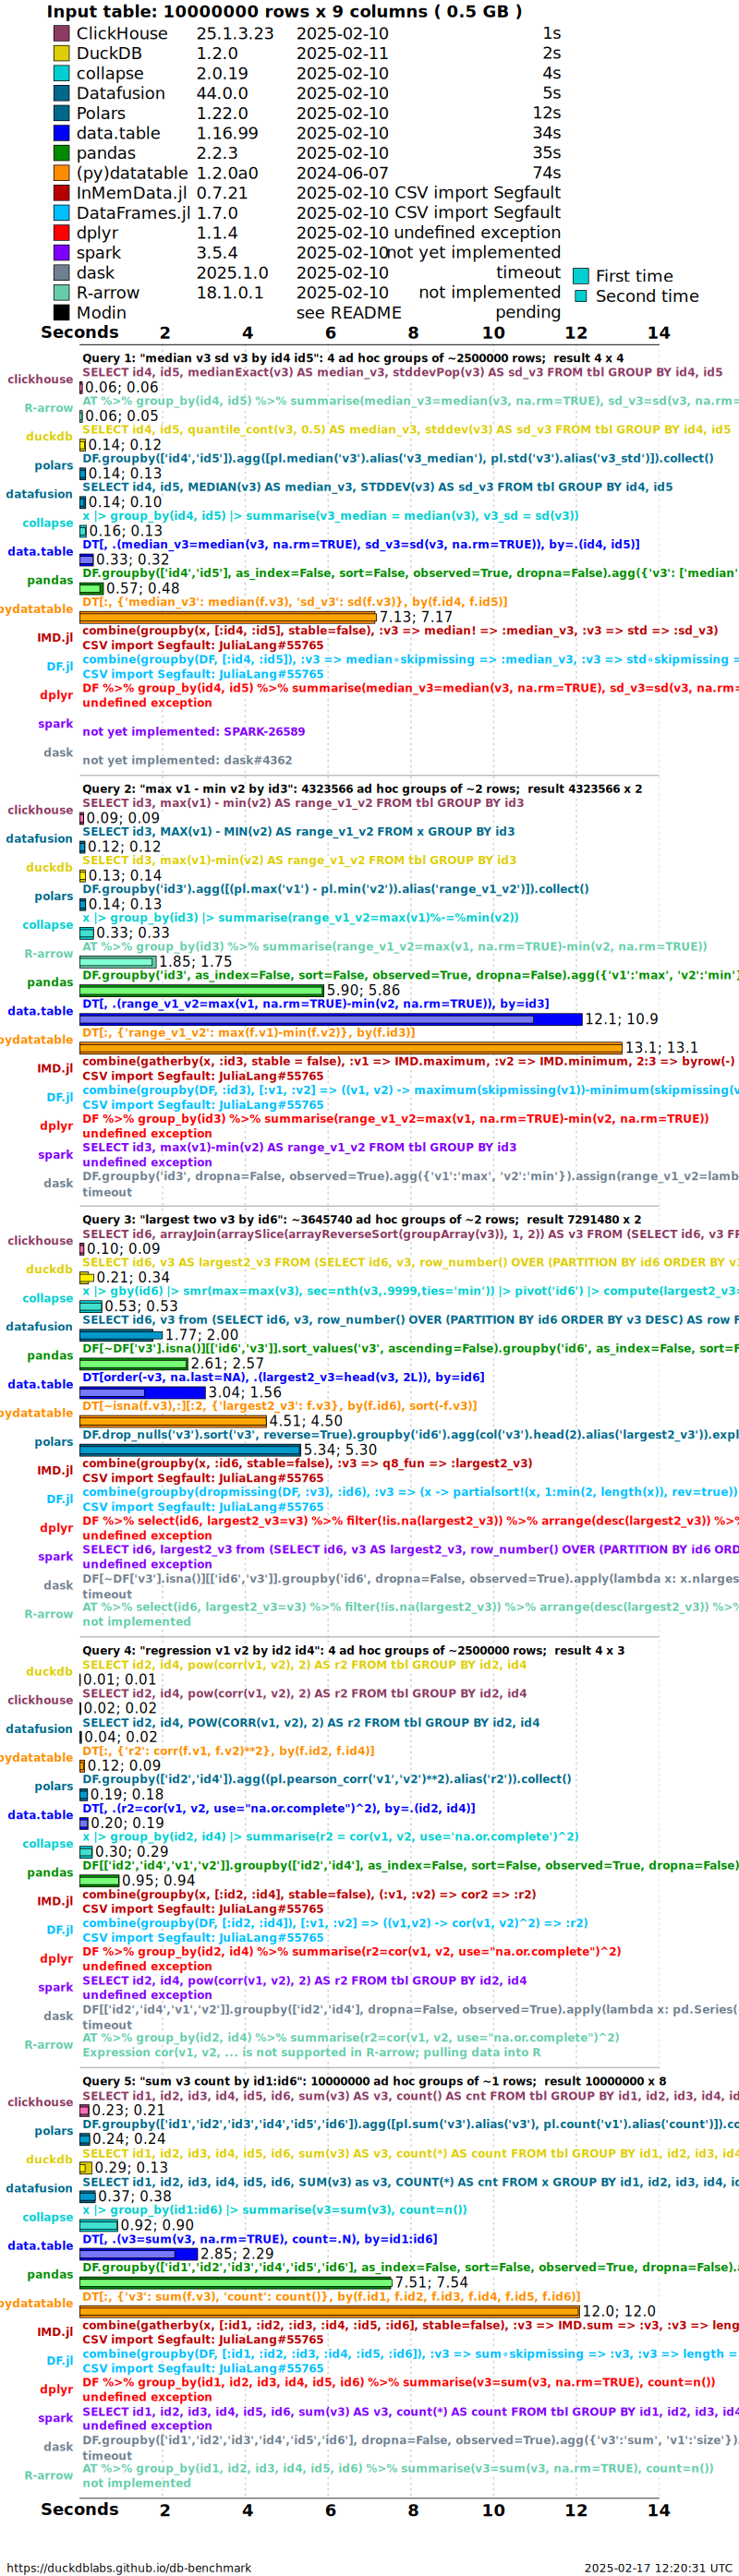The image size is (739, 2576).
Task: Click the Input table size heading
Action: (x=284, y=12)
